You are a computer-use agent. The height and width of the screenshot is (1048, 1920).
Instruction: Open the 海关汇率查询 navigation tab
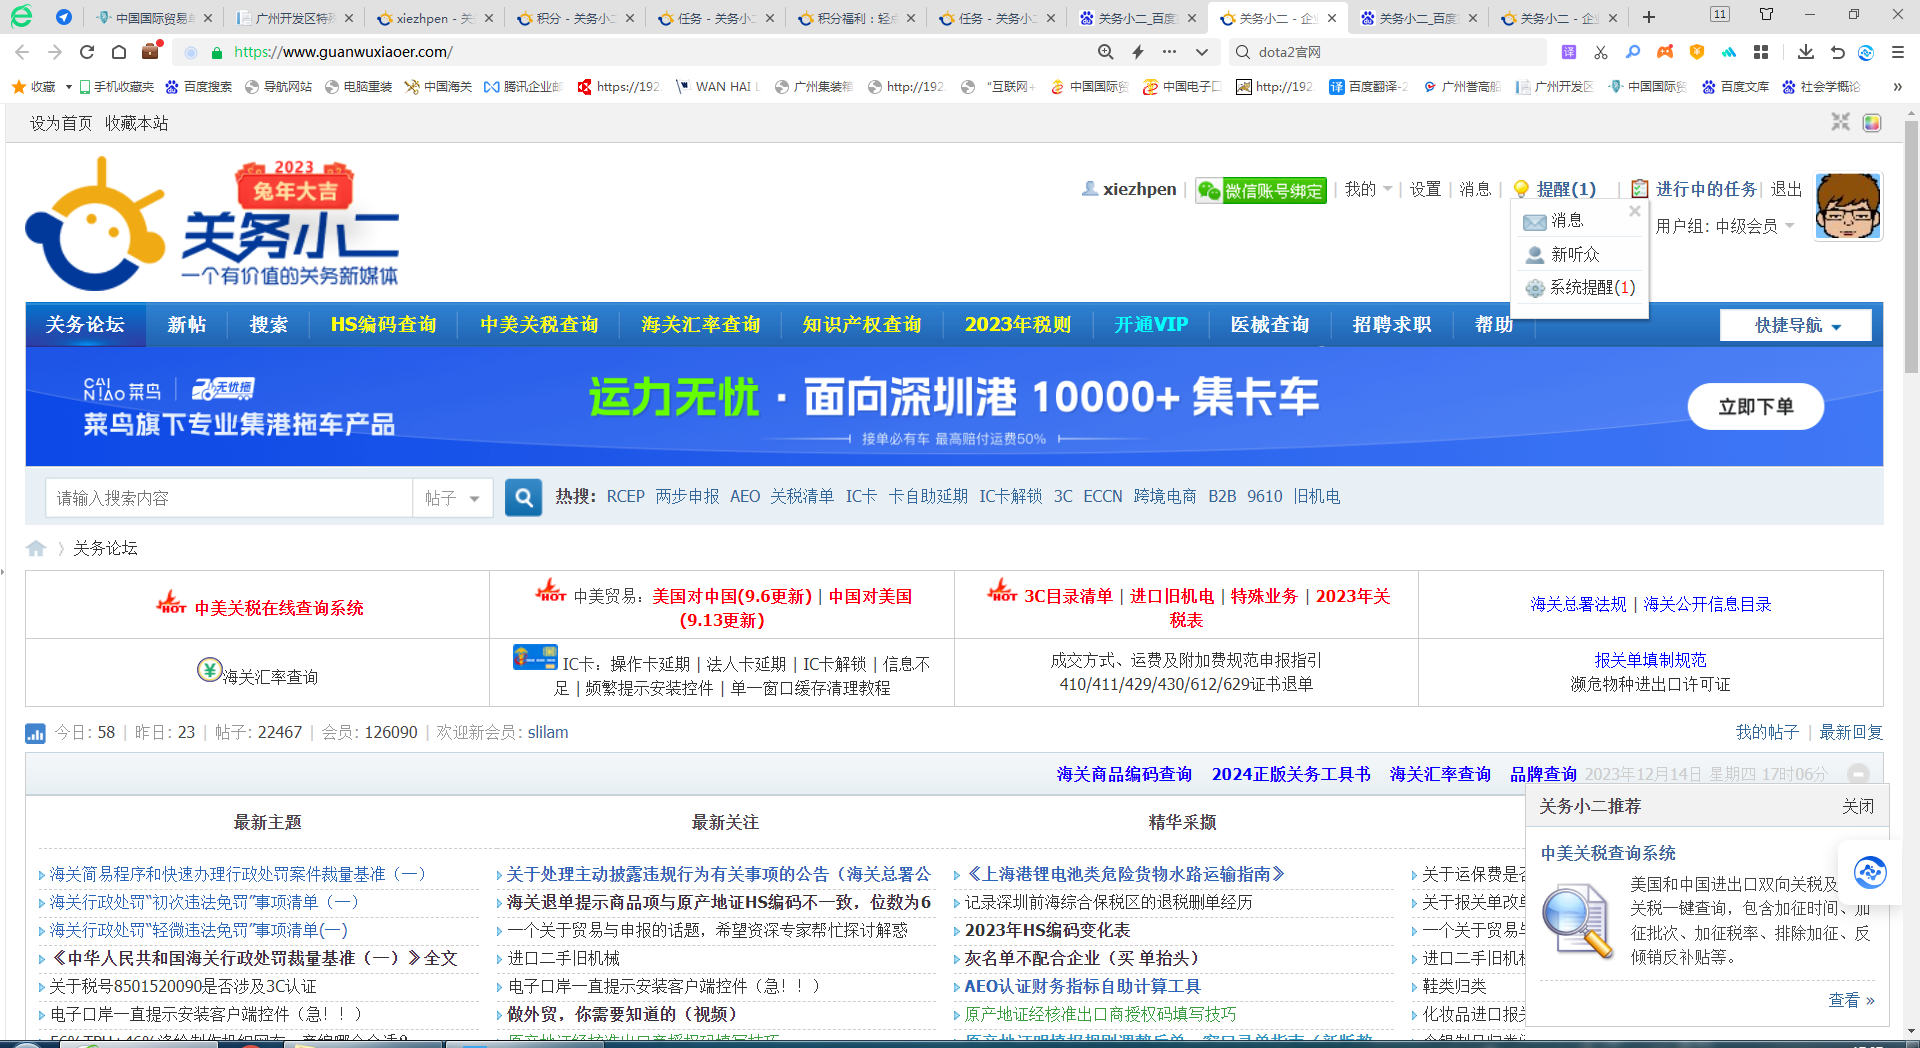(x=700, y=325)
